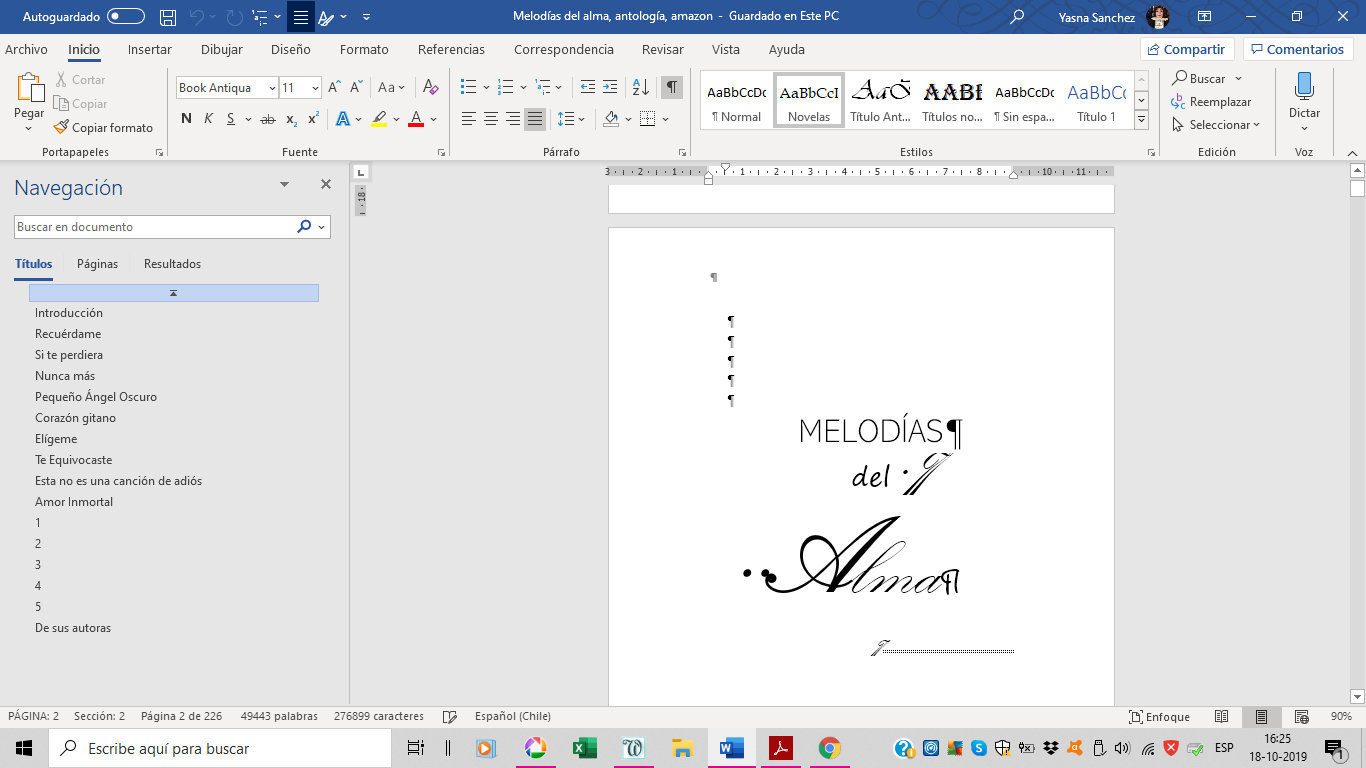
Task: Click the strikethrough text icon
Action: tap(267, 119)
